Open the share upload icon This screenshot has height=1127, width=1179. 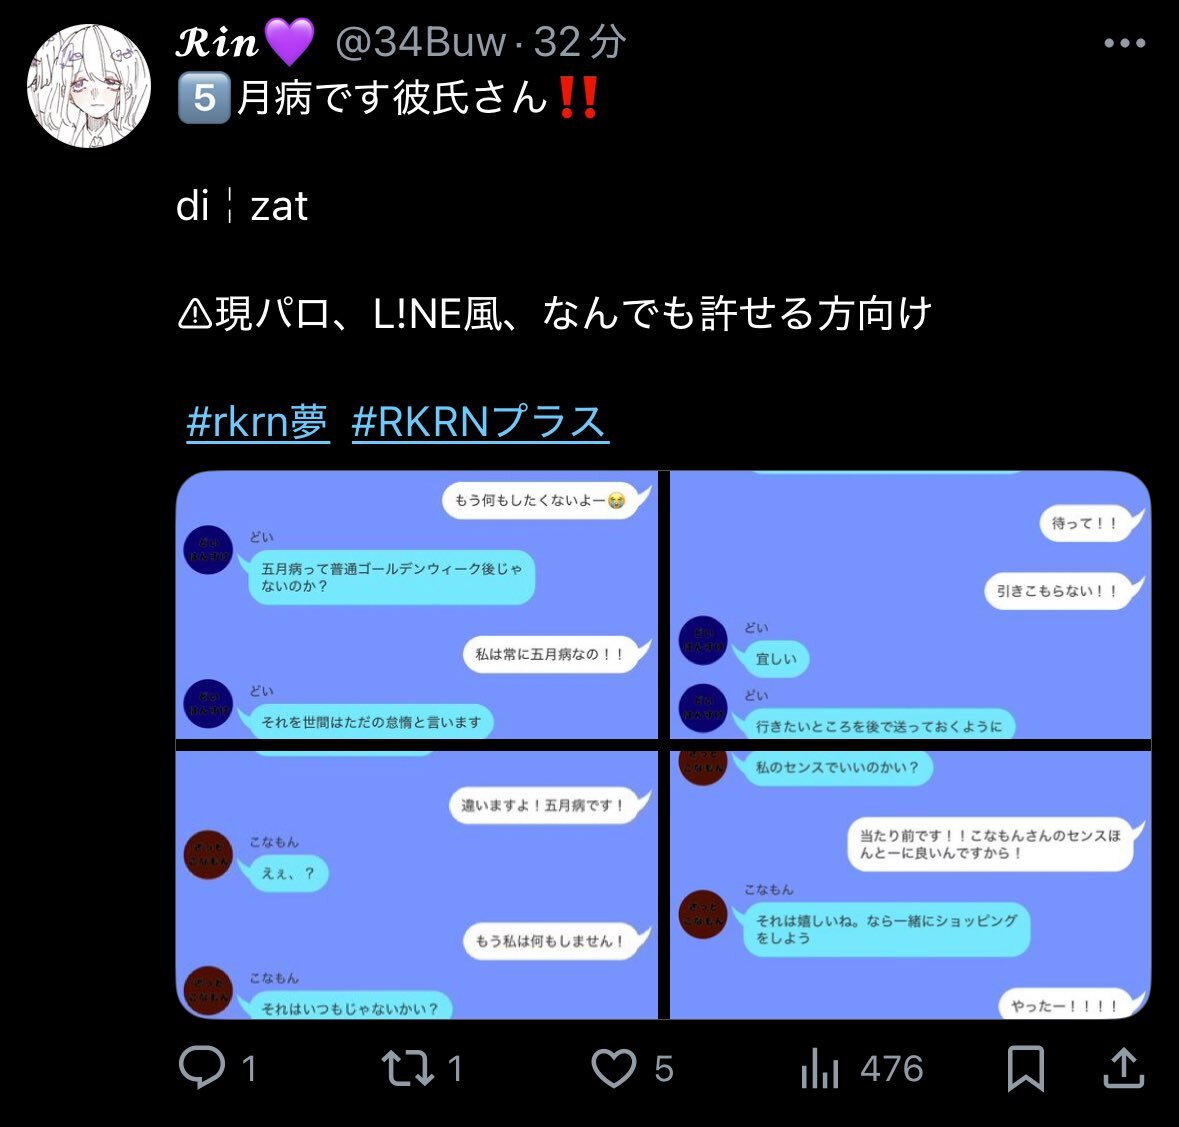click(1123, 1068)
